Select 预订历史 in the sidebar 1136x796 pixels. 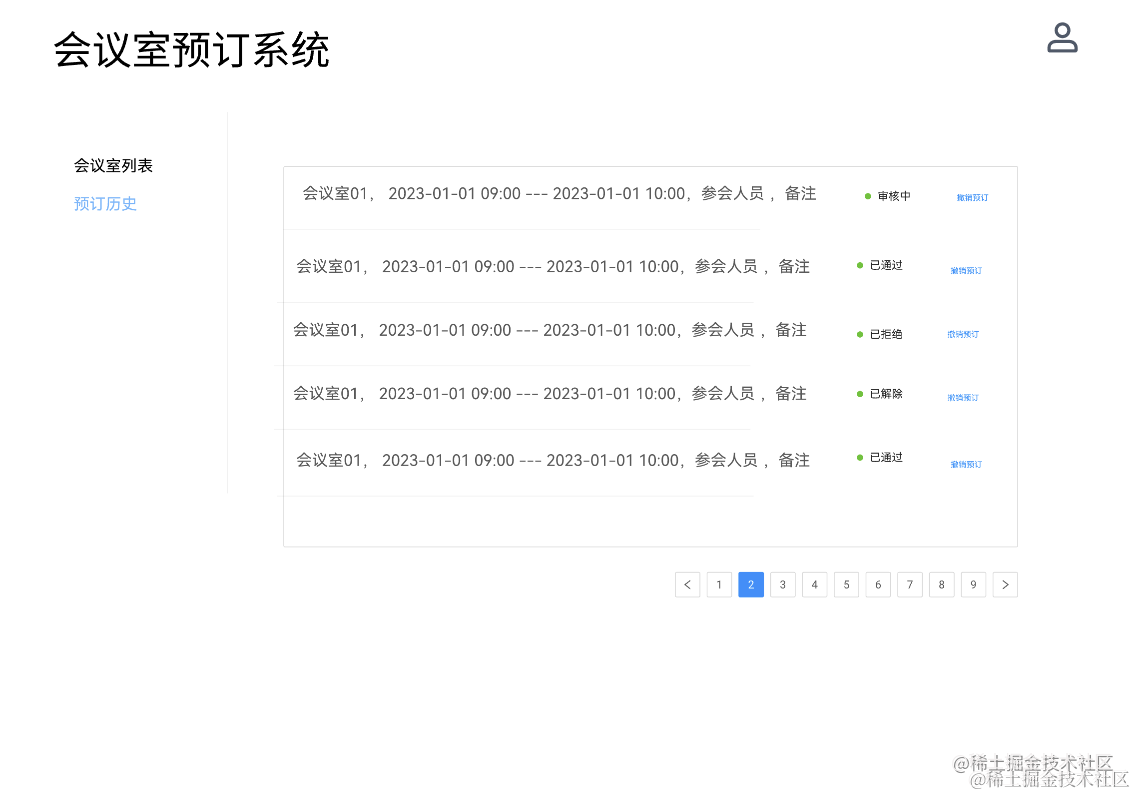[105, 204]
